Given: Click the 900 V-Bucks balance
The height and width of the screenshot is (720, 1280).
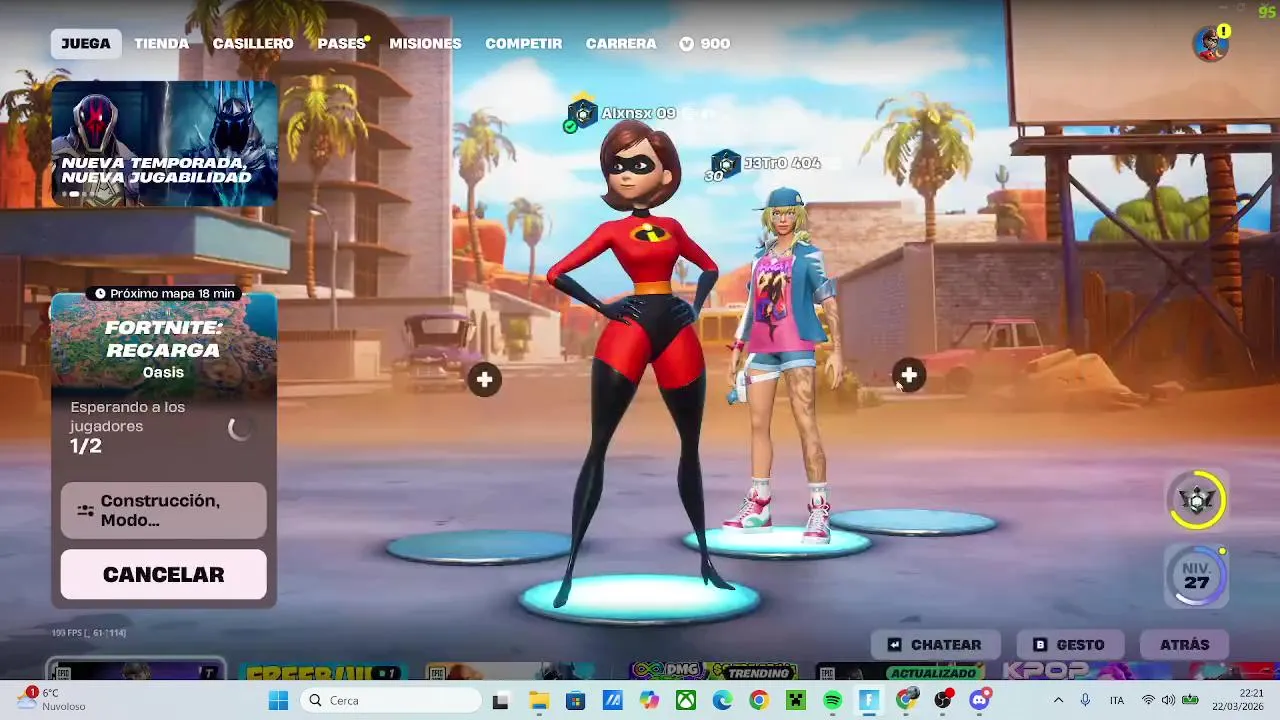Looking at the screenshot, I should click(705, 44).
